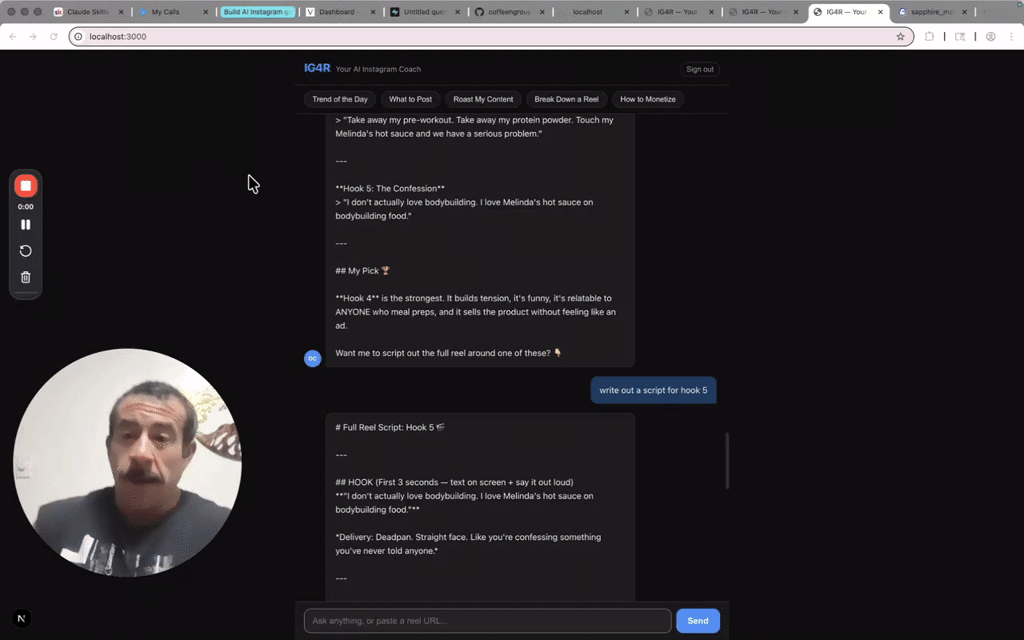Click the IG4R logo
Screen dimensions: 1024x640
tap(315, 69)
